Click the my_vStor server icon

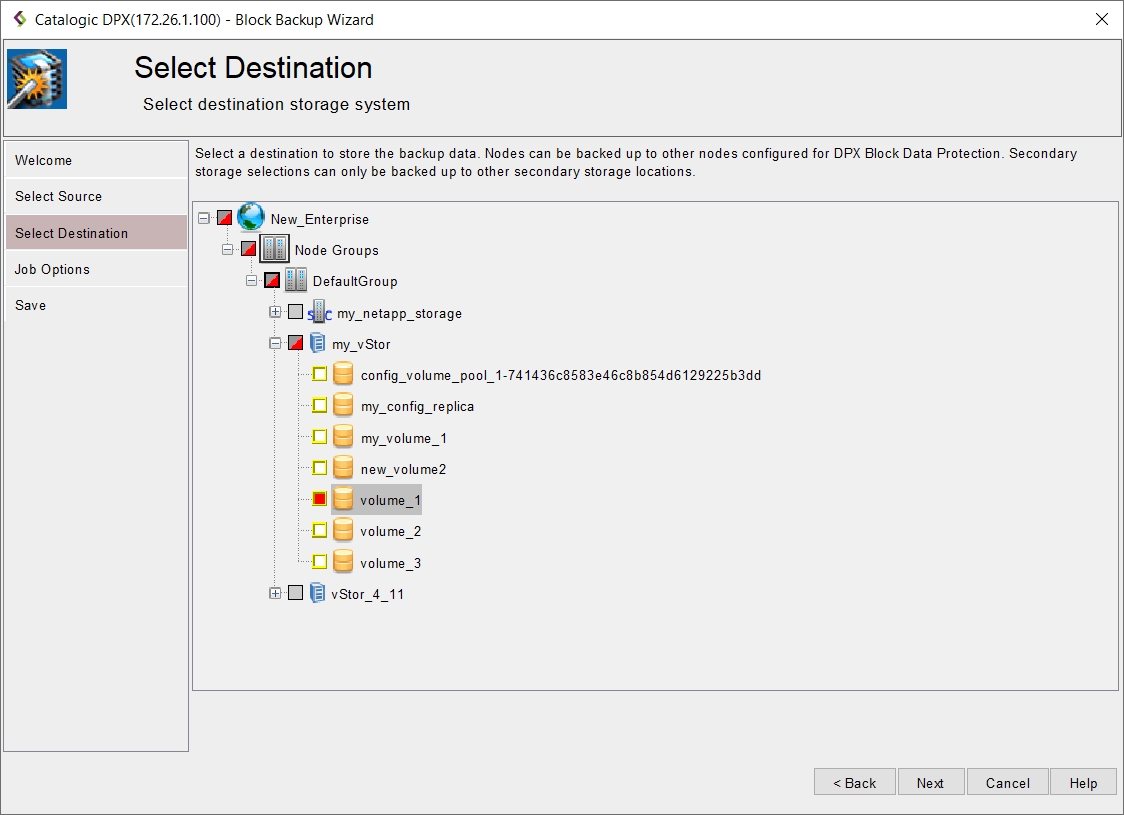(x=318, y=344)
